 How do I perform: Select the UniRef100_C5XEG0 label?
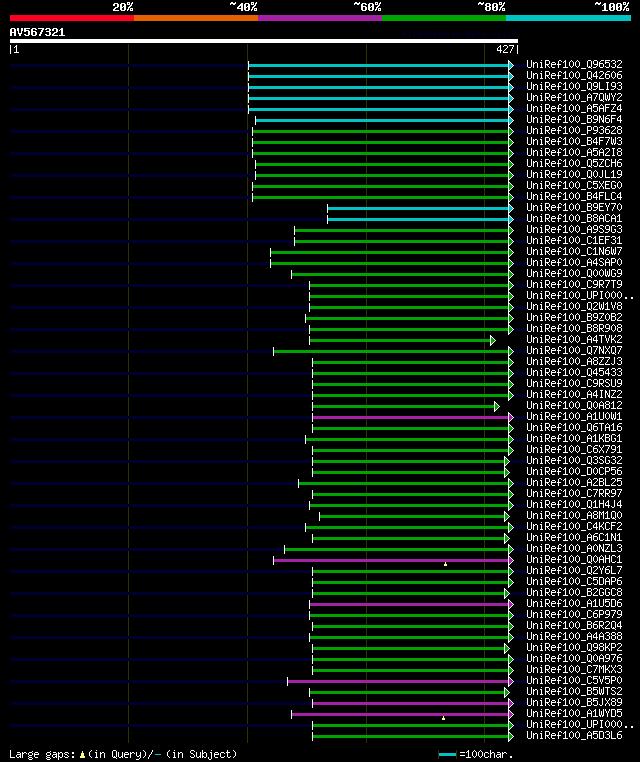coord(574,185)
